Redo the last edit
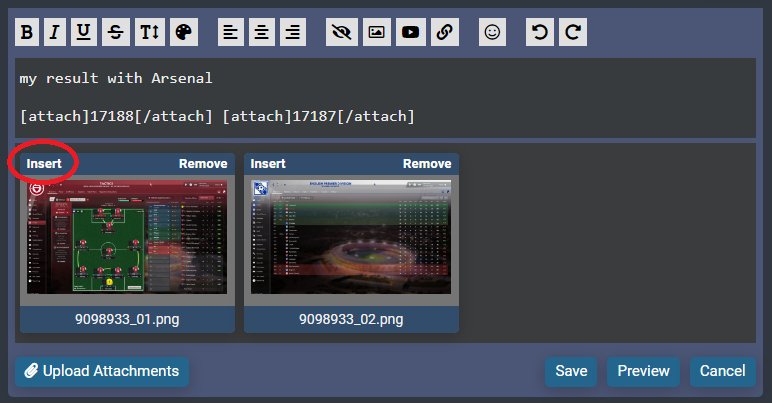This screenshot has width=772, height=403. pos(573,32)
